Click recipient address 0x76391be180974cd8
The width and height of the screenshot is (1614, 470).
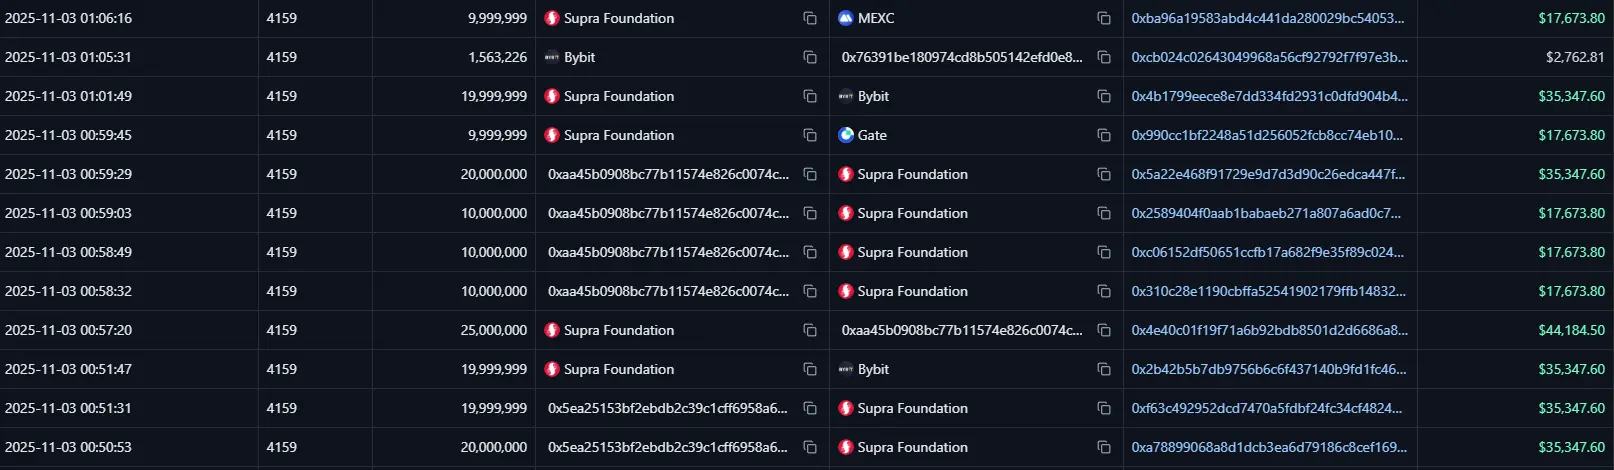961,57
